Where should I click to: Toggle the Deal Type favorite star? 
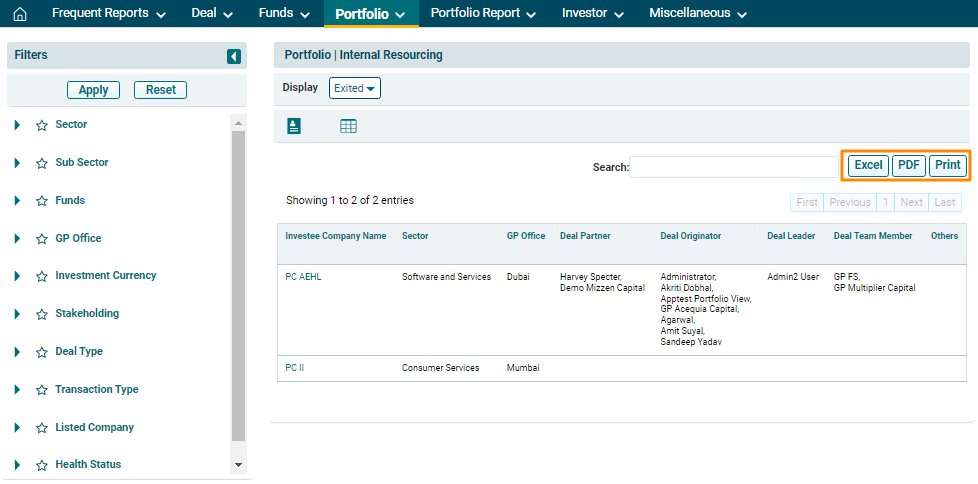(x=42, y=352)
